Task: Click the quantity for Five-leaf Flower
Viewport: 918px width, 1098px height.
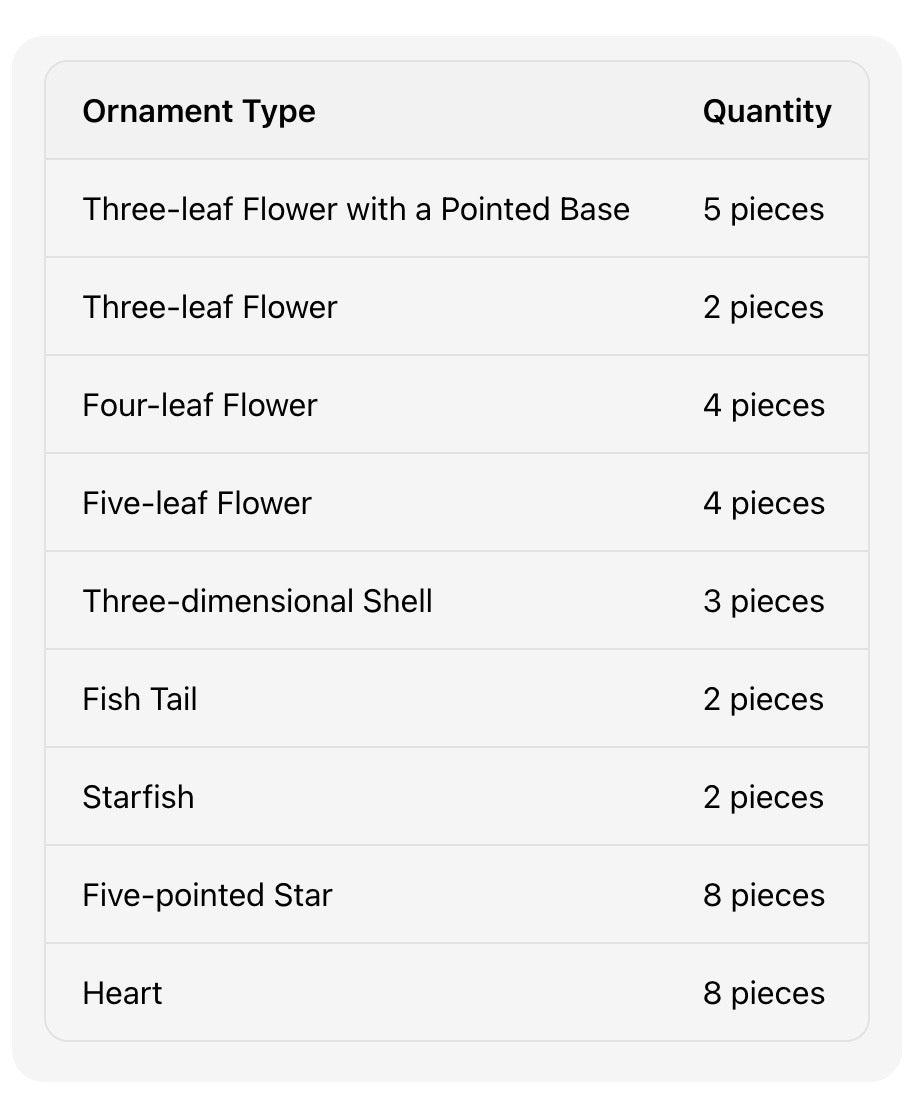Action: pos(763,503)
